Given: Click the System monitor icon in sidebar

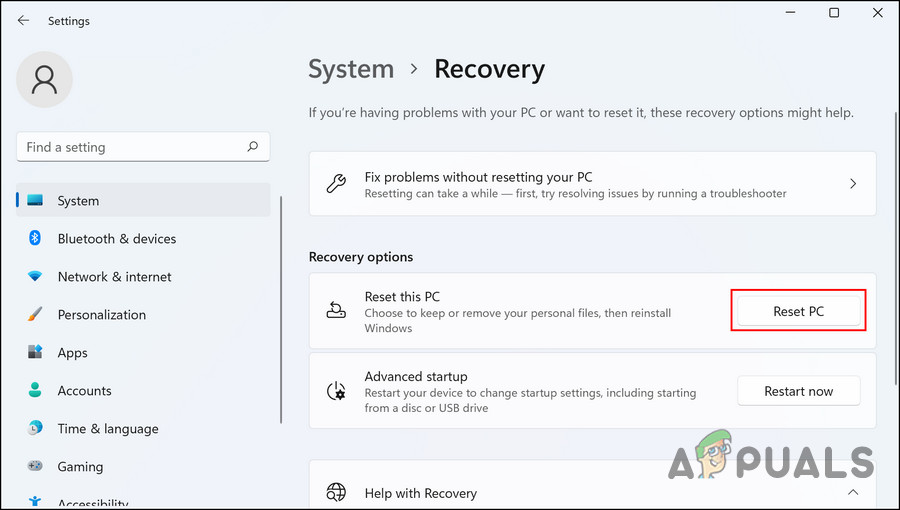Looking at the screenshot, I should tap(35, 200).
